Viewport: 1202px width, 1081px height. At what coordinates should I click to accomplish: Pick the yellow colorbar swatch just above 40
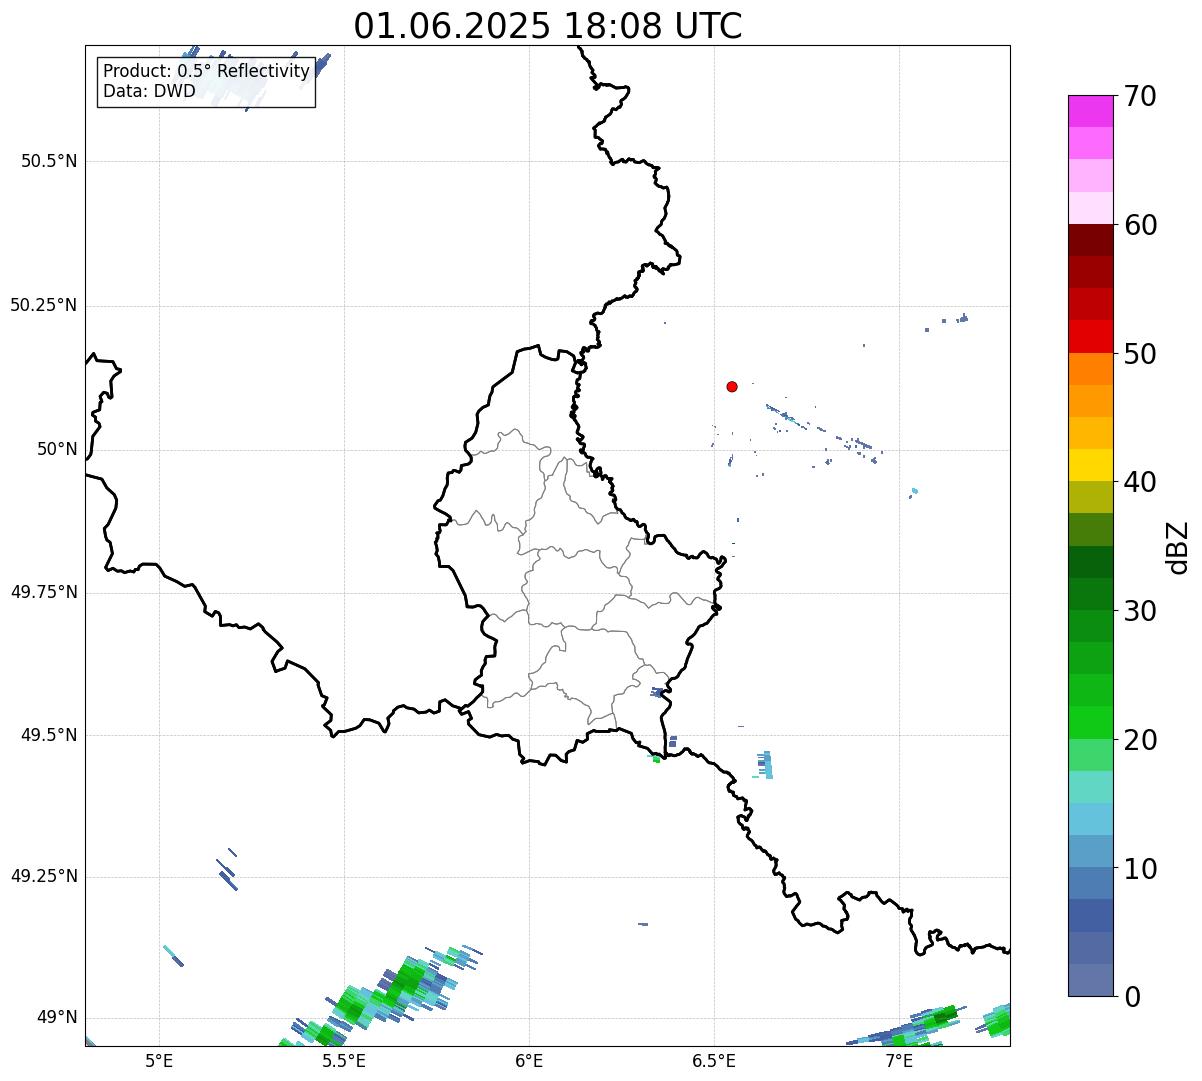click(x=1090, y=465)
